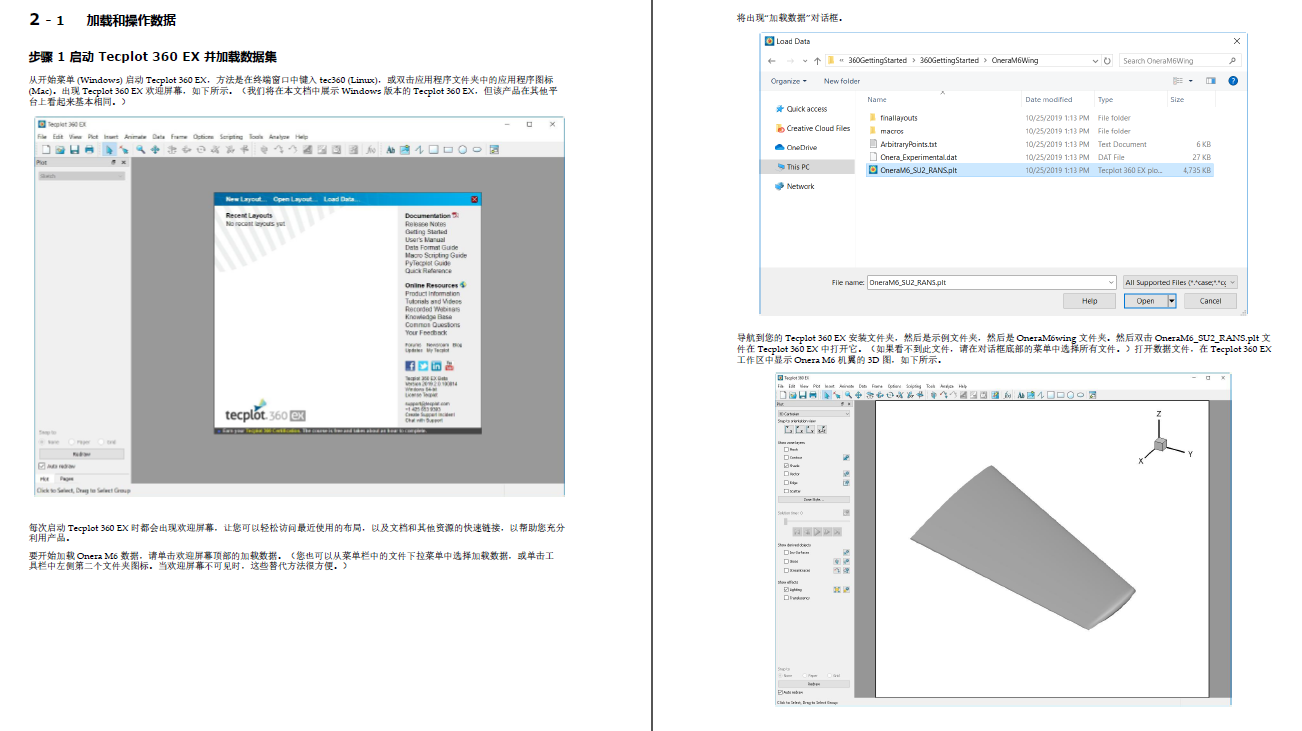Expand the File name dropdown arrow in Load Data
The image size is (1302, 731).
[1111, 283]
